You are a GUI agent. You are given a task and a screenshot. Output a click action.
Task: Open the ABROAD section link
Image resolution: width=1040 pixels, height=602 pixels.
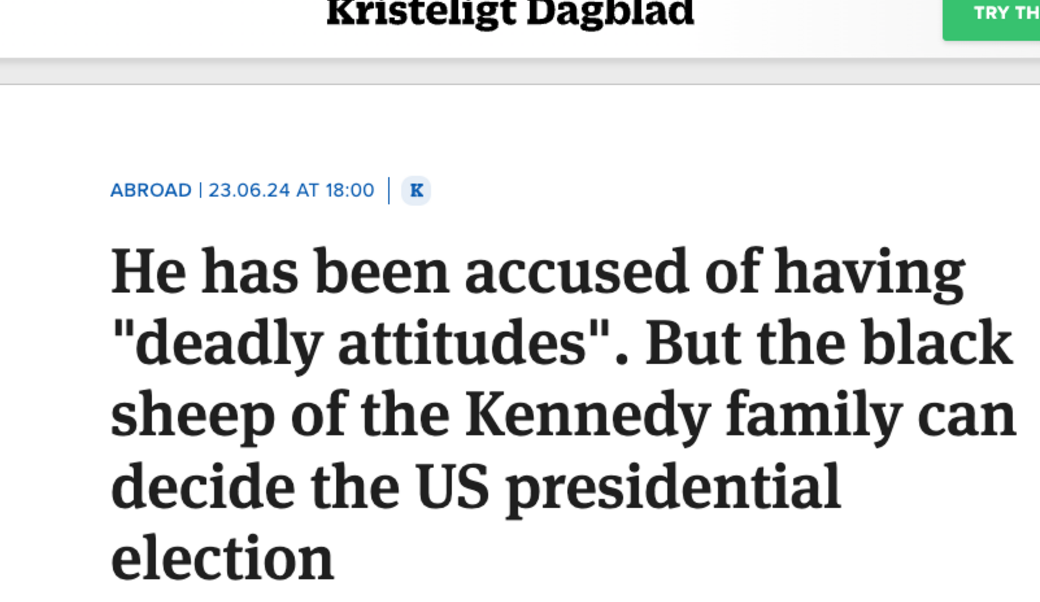coord(150,190)
